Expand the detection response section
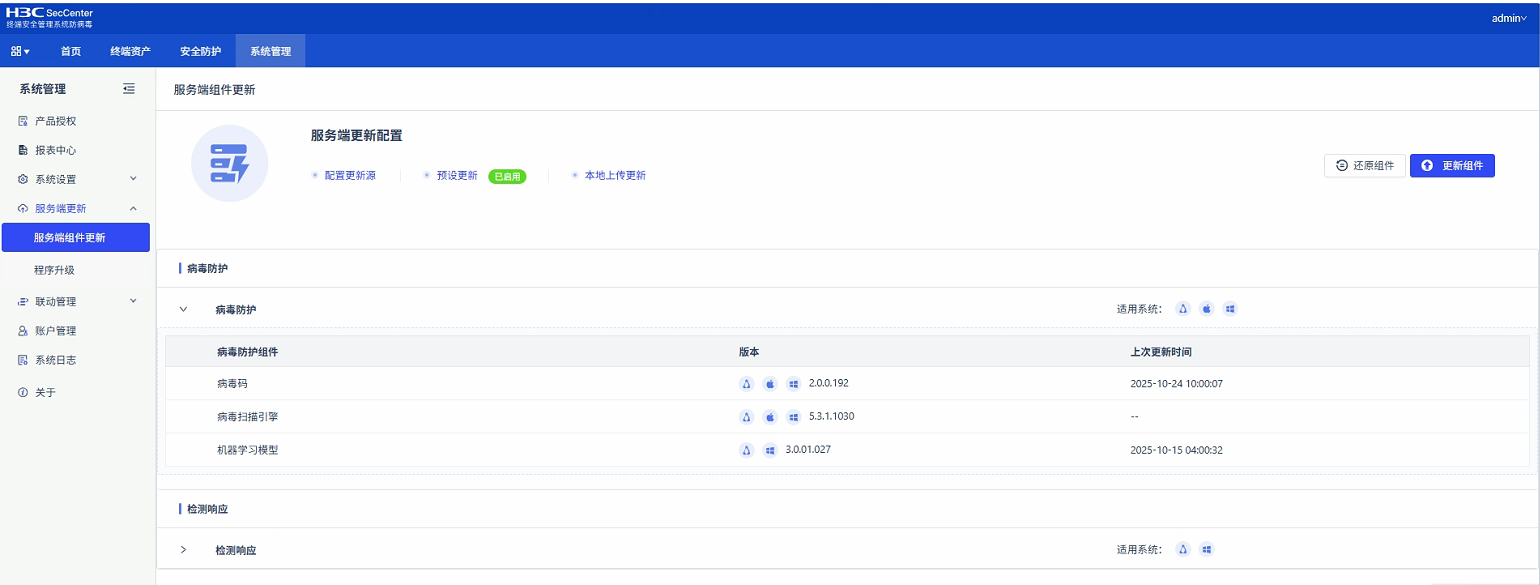The image size is (1540, 585). click(x=183, y=550)
